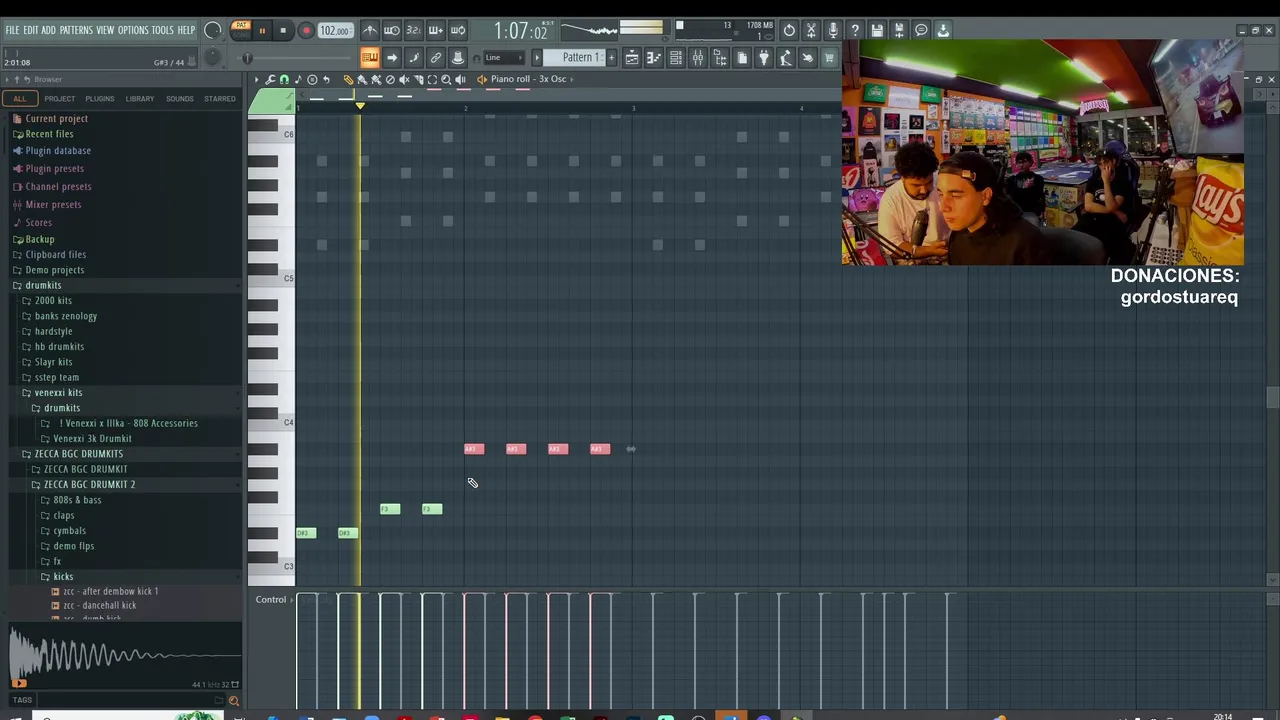Open the mixer window icon
The image size is (1280, 720).
[x=698, y=57]
